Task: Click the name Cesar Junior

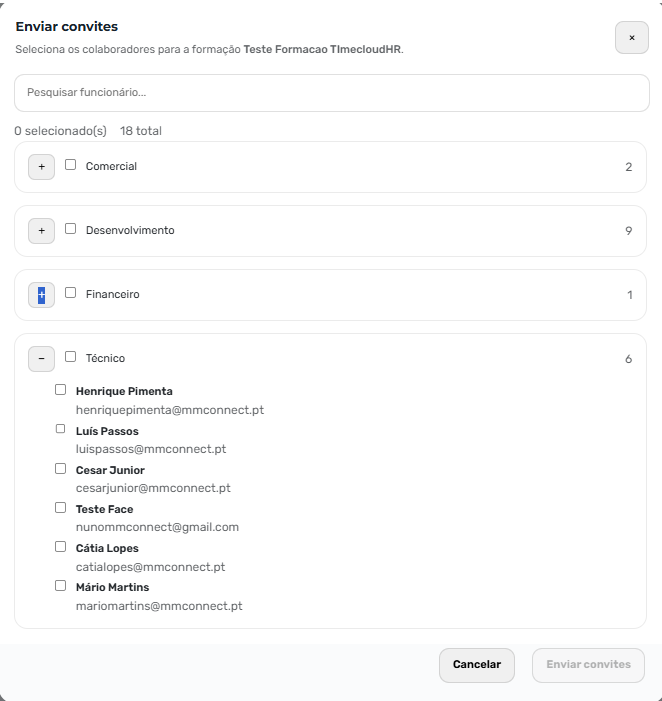Action: pos(110,470)
